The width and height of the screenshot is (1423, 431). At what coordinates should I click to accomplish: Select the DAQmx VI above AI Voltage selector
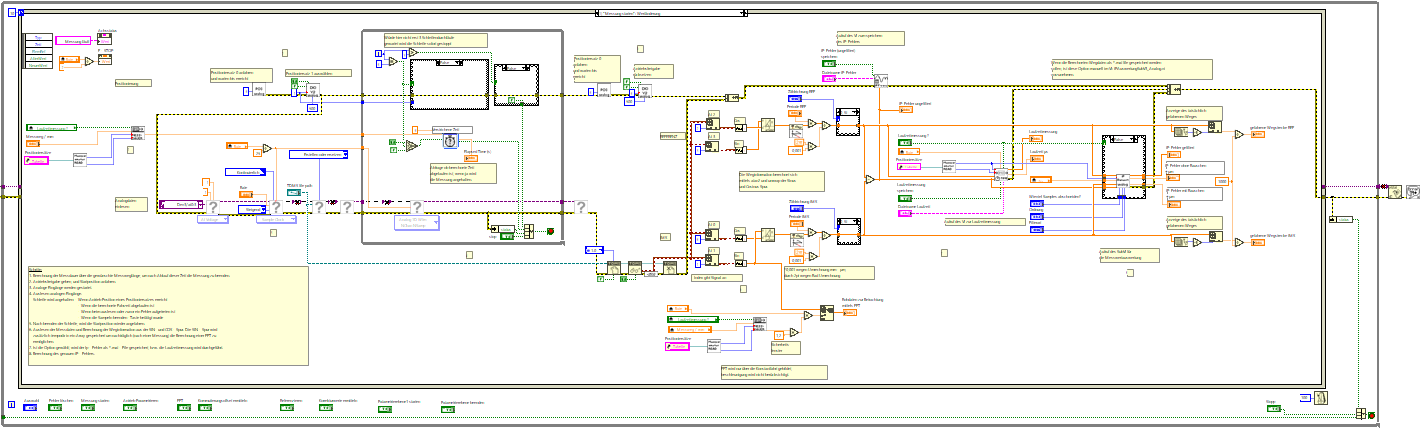point(212,207)
